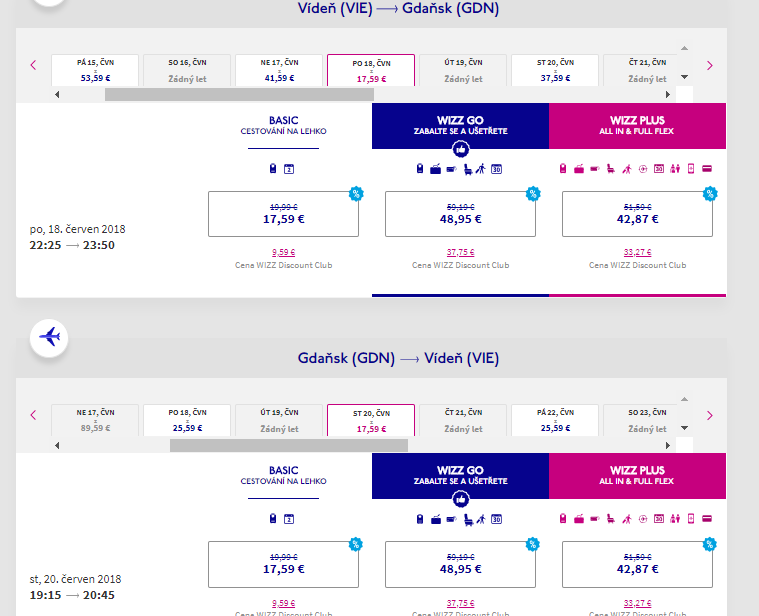The image size is (759, 616).
Task: Click thumbs-up badge on outbound WIZZ GO header
Action: (x=460, y=149)
